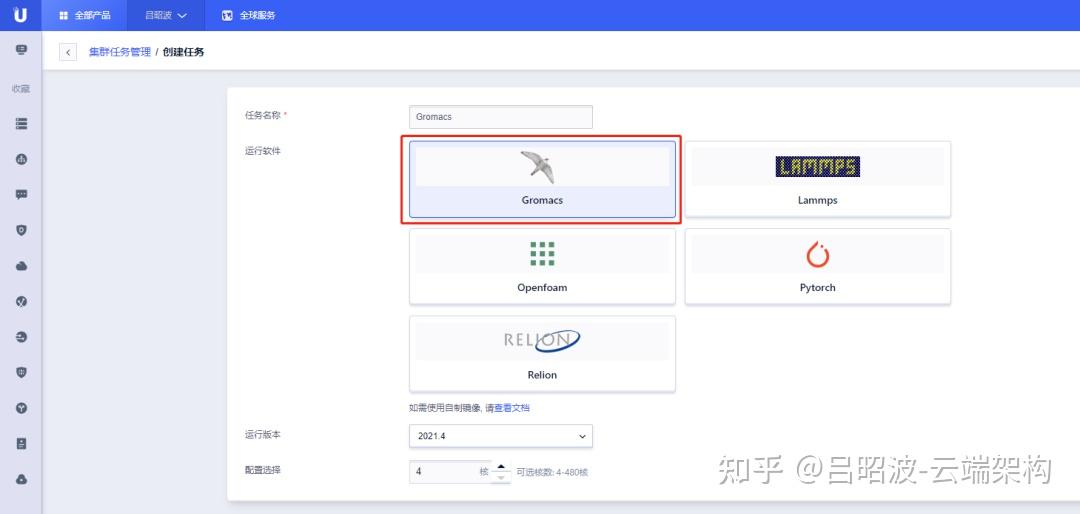
Task: Click the monitor icon in sidebar
Action: pyautogui.click(x=21, y=50)
